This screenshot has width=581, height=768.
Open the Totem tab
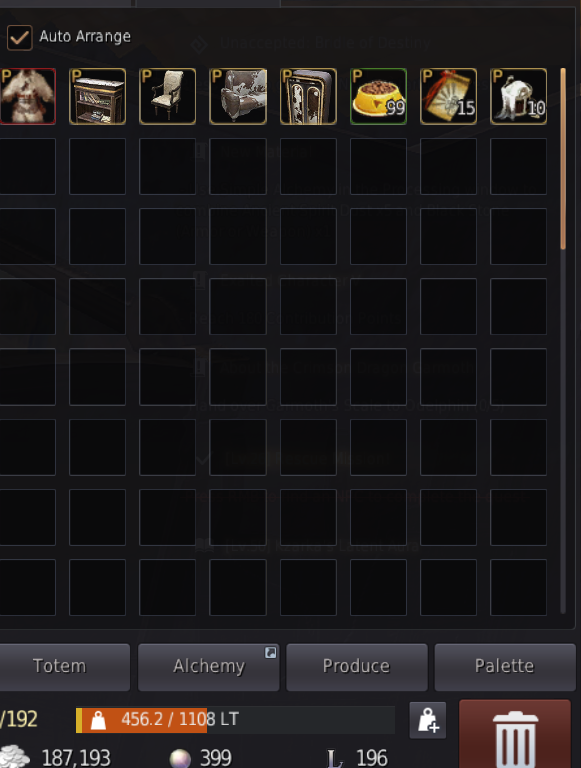click(59, 667)
